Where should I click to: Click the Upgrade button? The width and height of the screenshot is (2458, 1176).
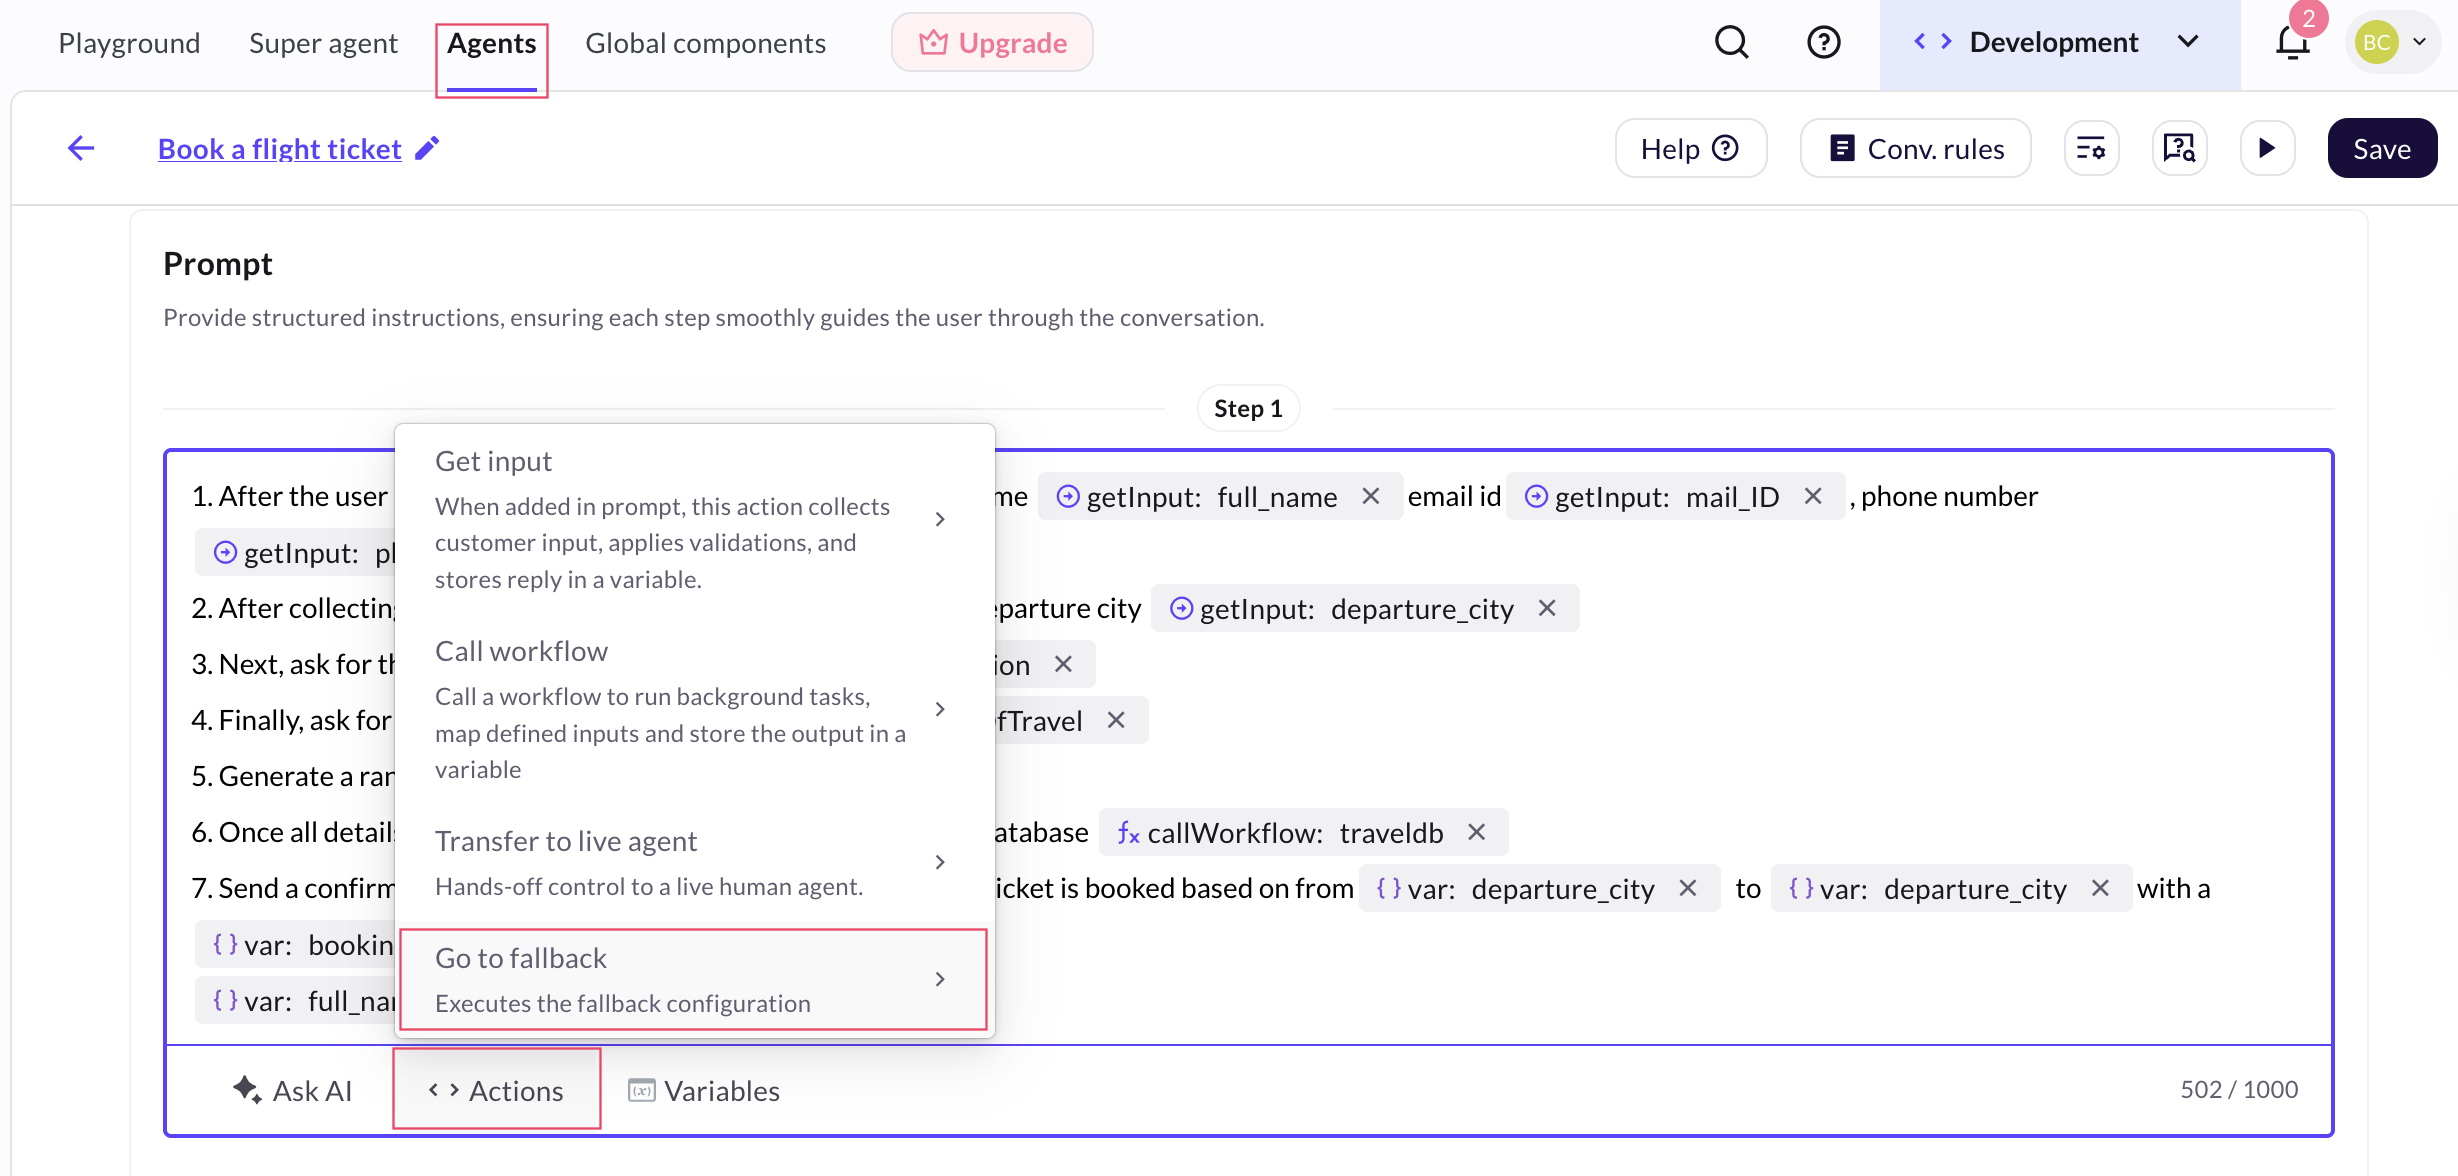pos(992,43)
